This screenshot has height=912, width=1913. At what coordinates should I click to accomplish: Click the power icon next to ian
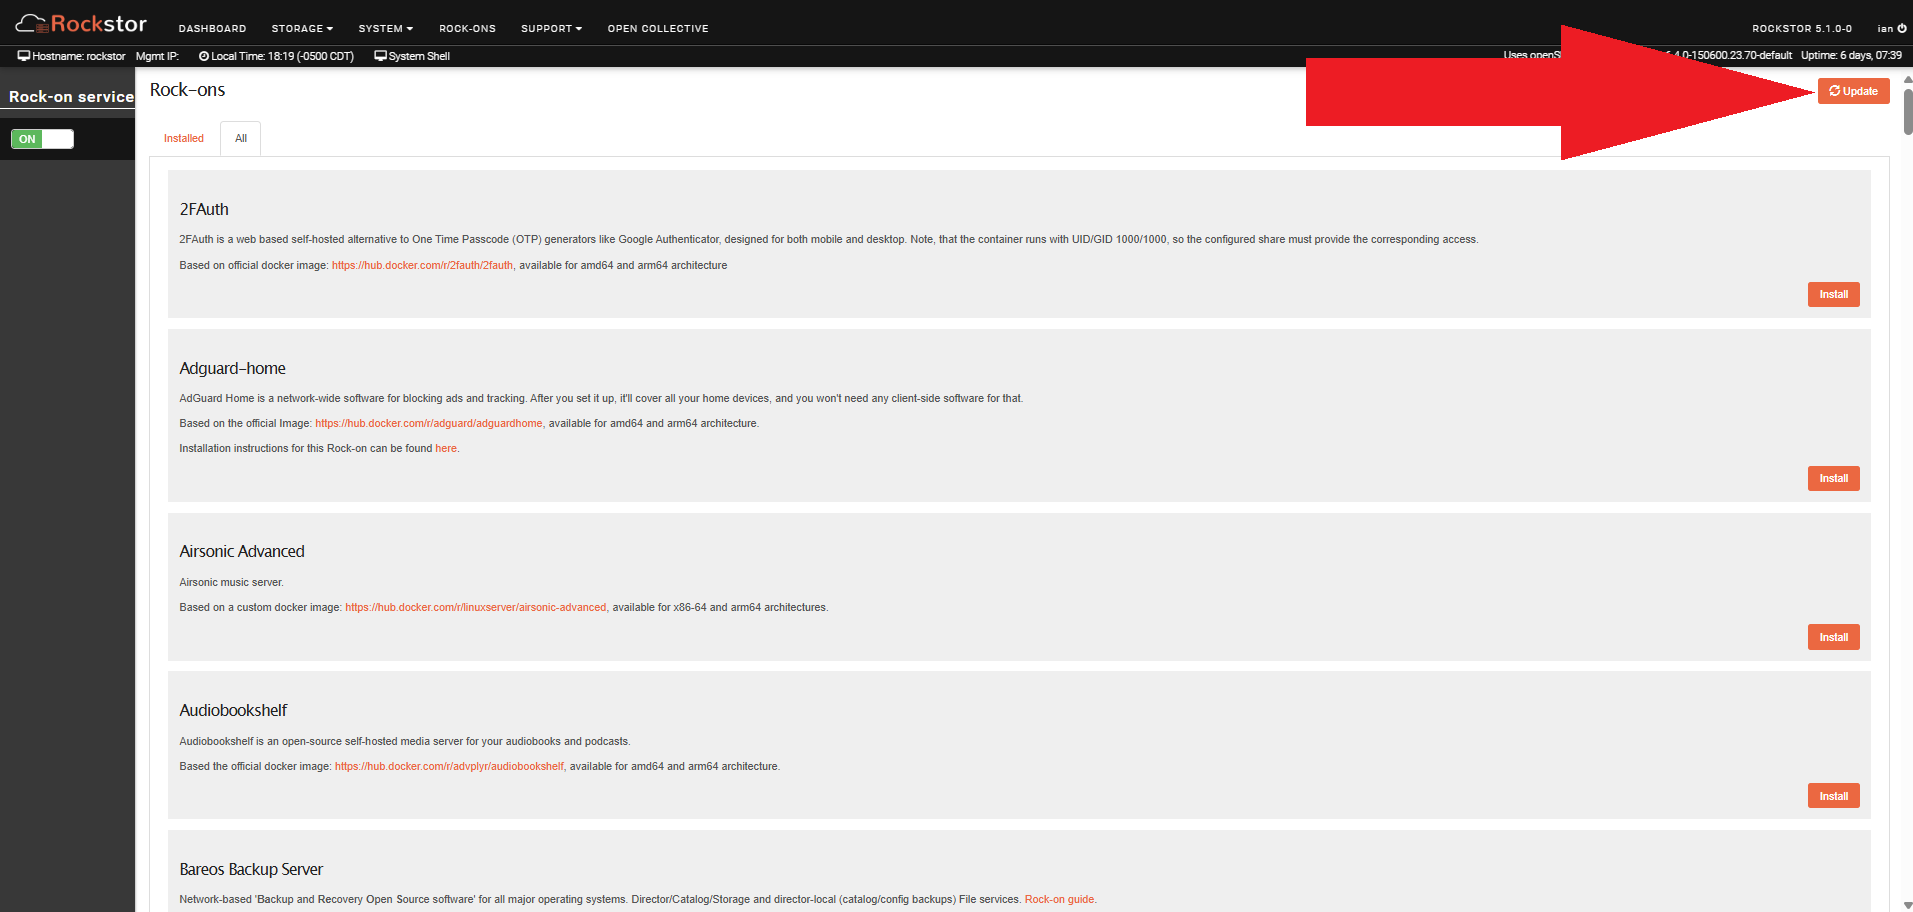1902,28
